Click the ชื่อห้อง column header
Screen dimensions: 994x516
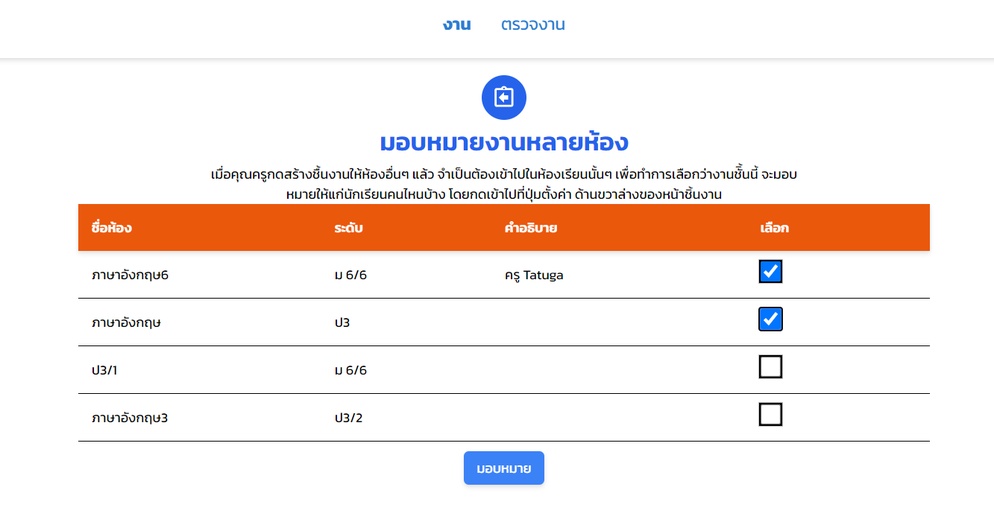pos(112,228)
